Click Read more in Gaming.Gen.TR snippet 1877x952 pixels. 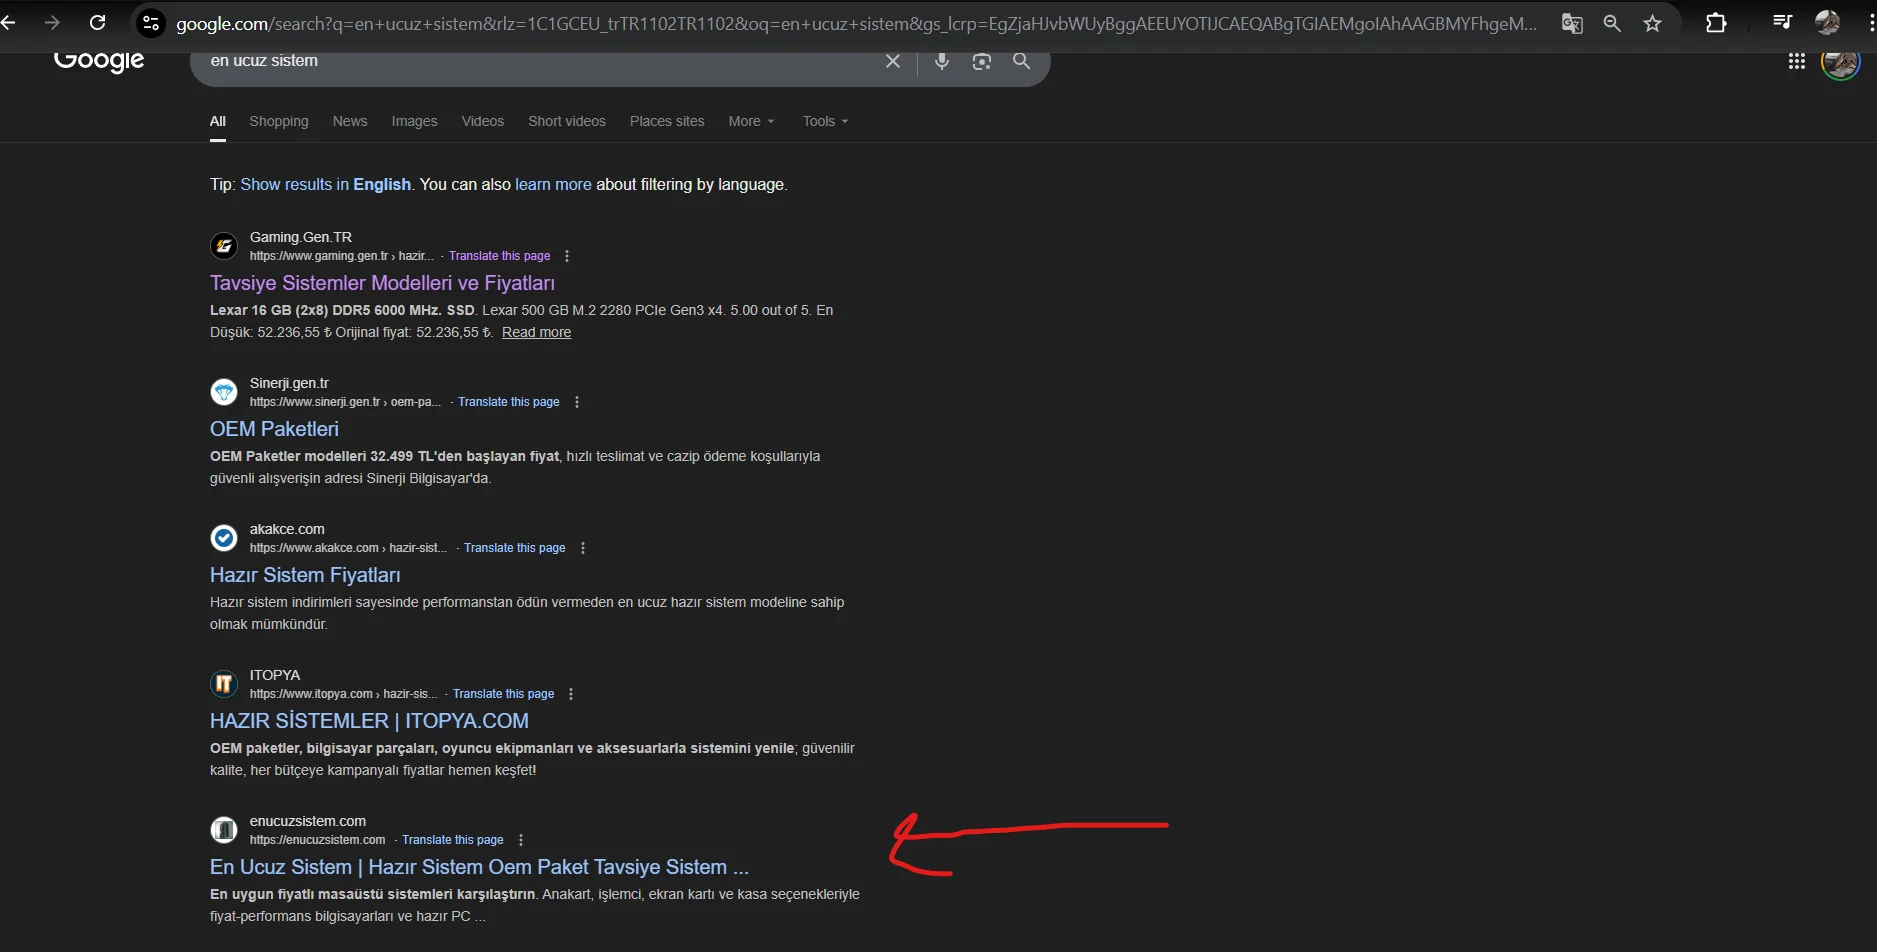(x=536, y=333)
